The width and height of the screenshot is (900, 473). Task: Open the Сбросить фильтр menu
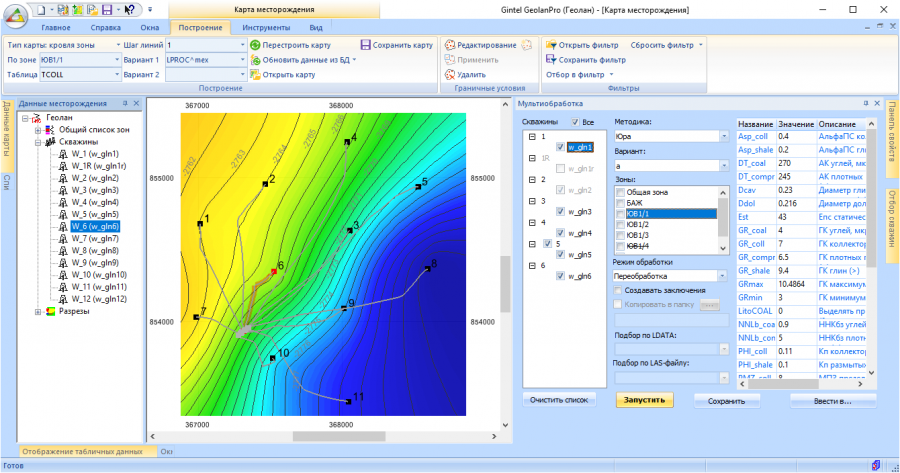click(x=666, y=45)
